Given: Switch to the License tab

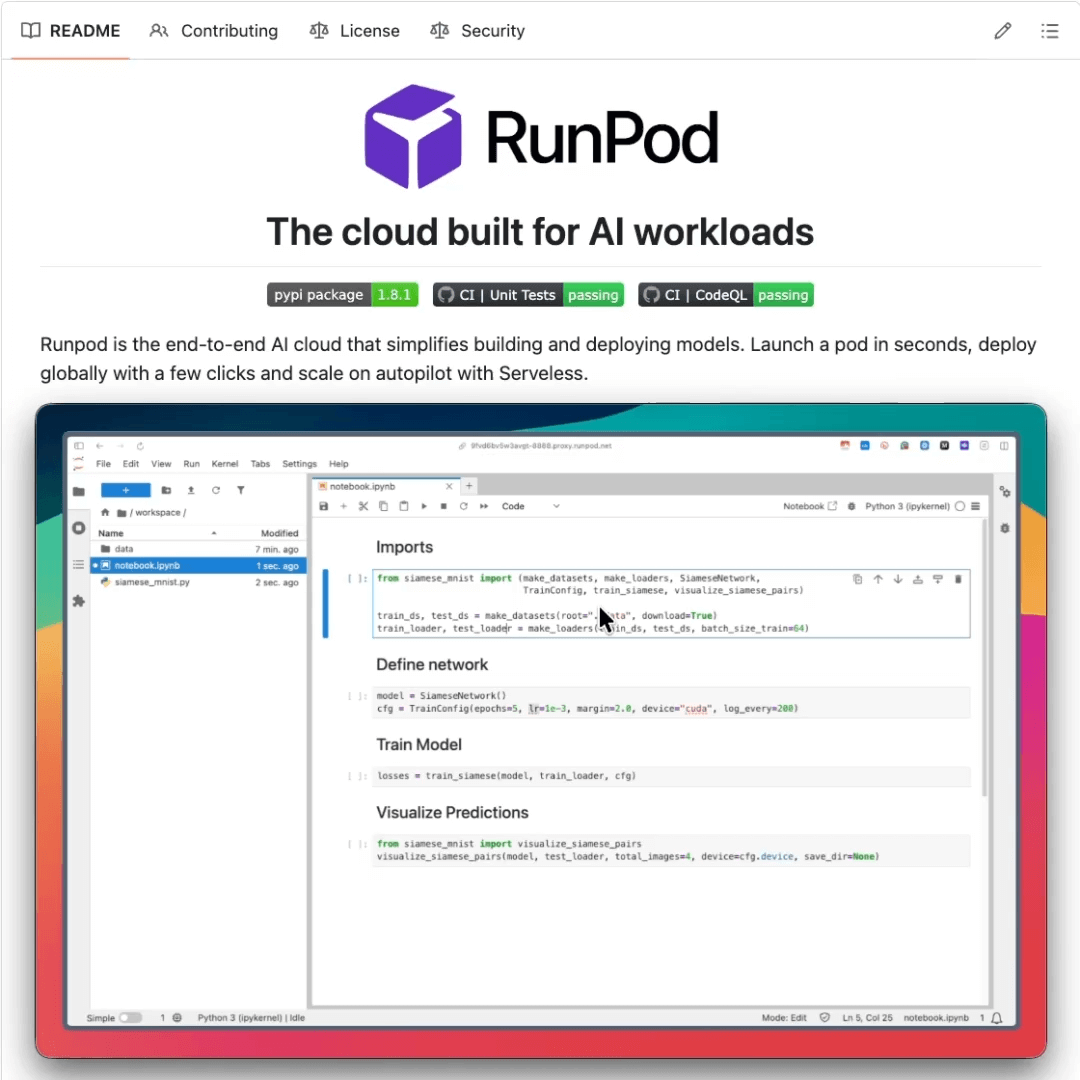Looking at the screenshot, I should (x=355, y=31).
